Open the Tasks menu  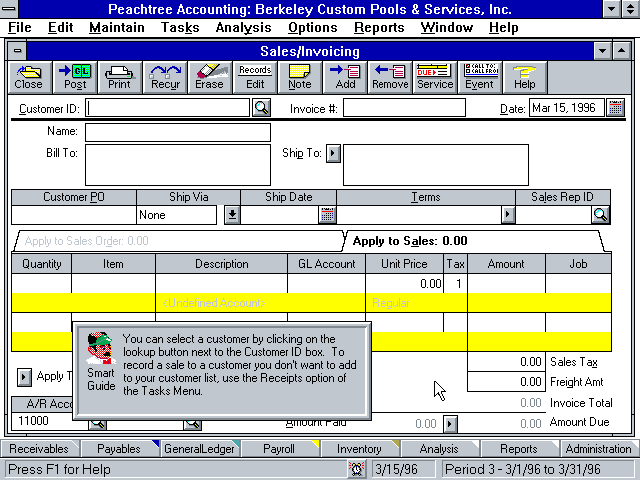[x=180, y=27]
